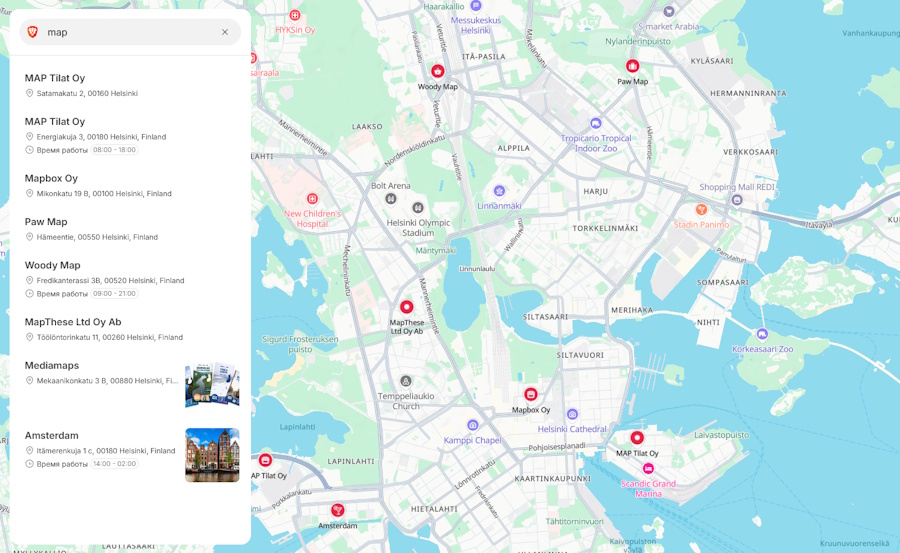This screenshot has height=553, width=900.
Task: Click the HERMANNINRANTA district label
Action: tap(748, 93)
